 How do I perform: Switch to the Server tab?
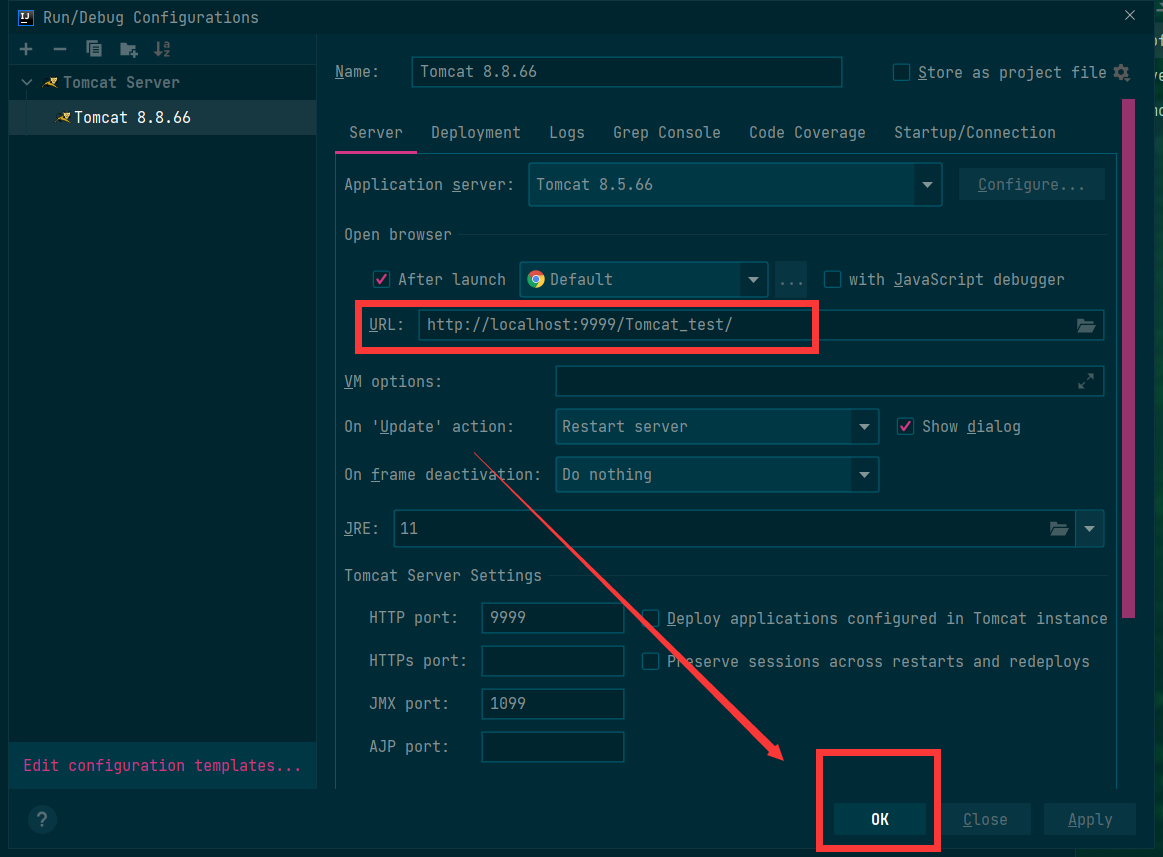click(x=376, y=133)
